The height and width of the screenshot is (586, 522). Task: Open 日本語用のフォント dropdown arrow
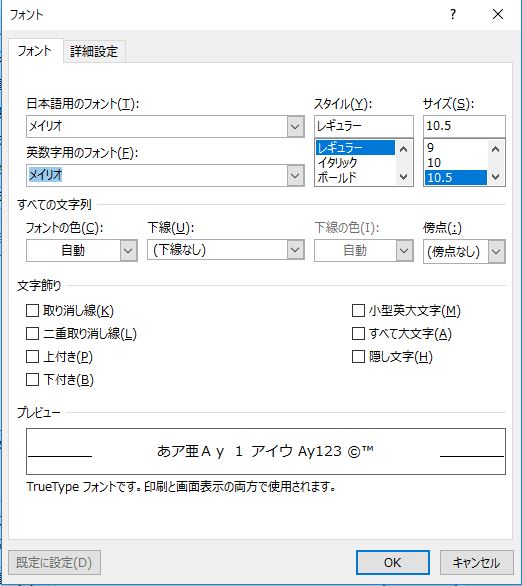click(x=295, y=126)
